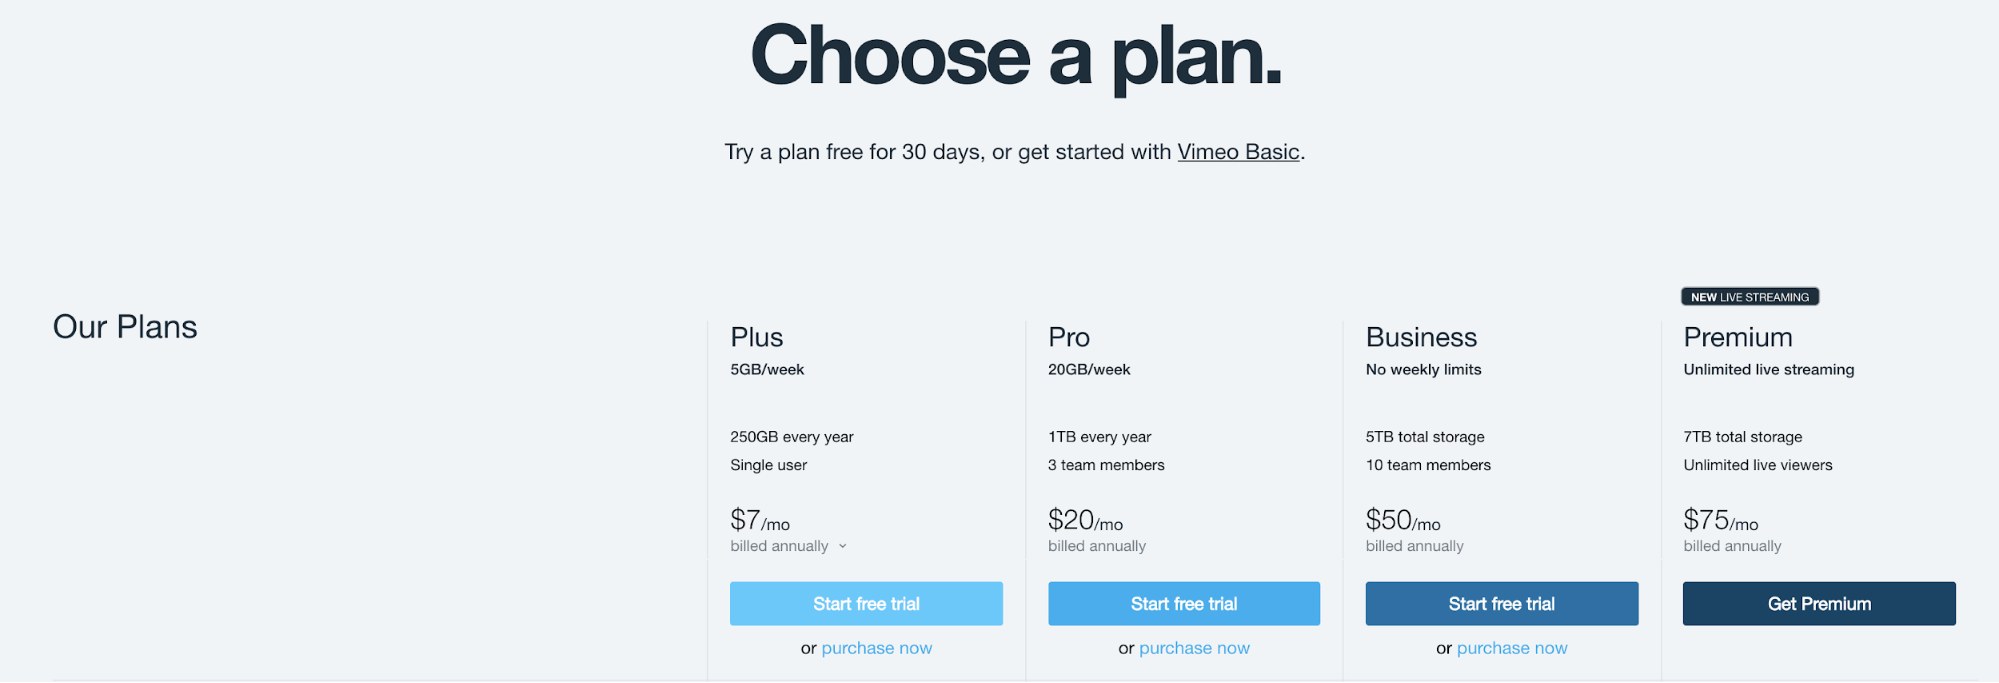Start free trial for Plus plan
Viewport: 1999px width, 683px height.
tap(866, 604)
